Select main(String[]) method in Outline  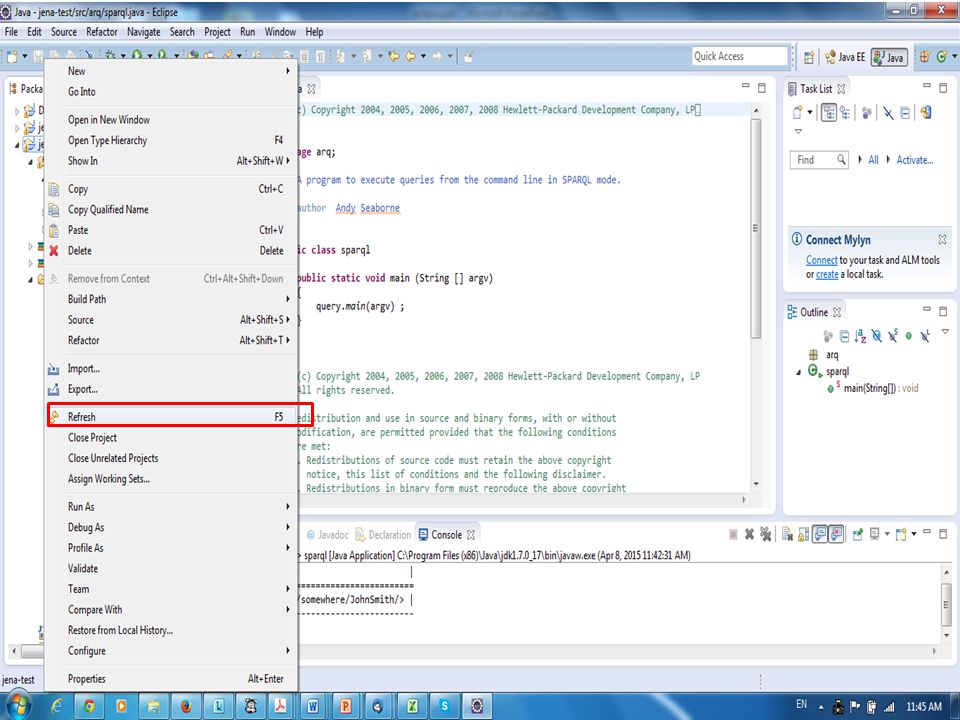[872, 388]
